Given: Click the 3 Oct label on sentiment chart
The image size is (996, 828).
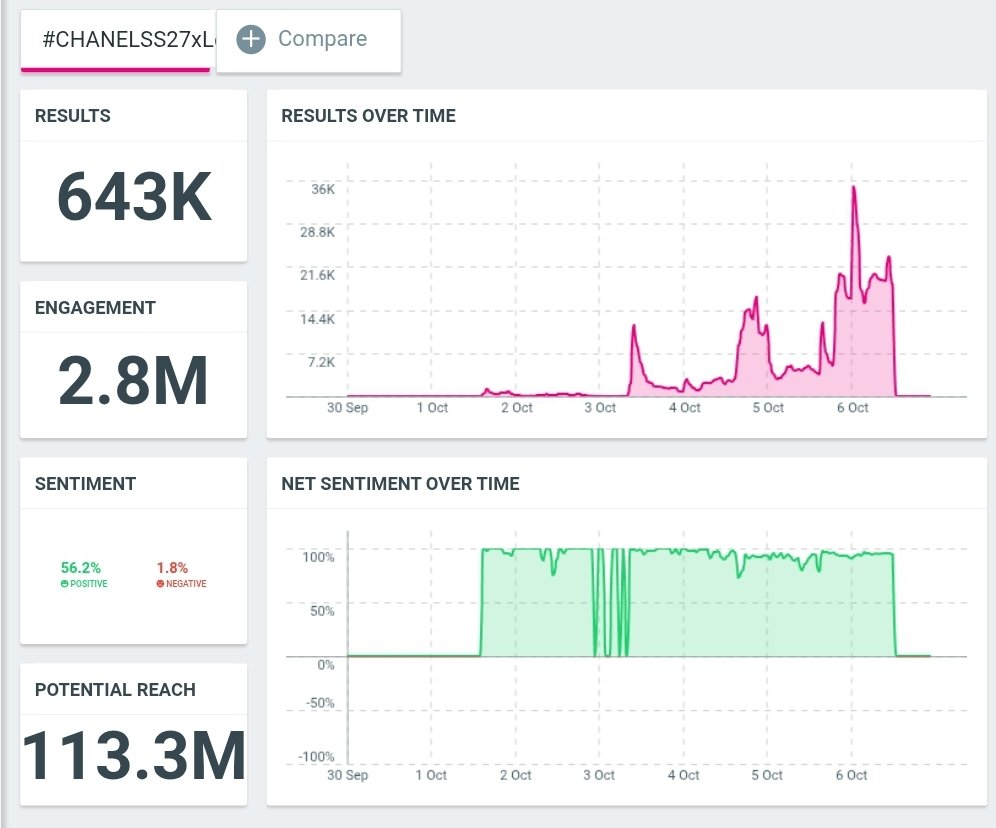Looking at the screenshot, I should (599, 775).
